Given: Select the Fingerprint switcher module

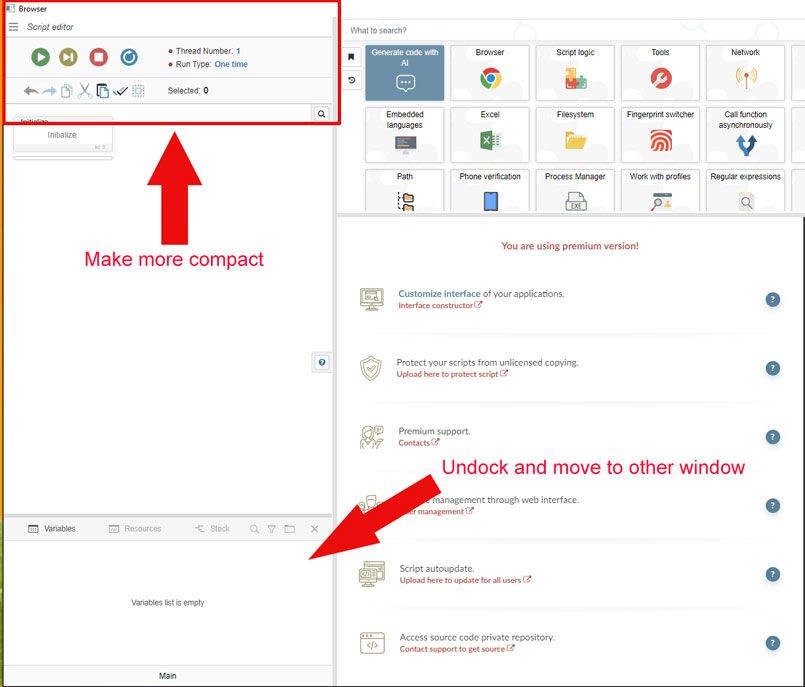Looking at the screenshot, I should click(x=660, y=134).
